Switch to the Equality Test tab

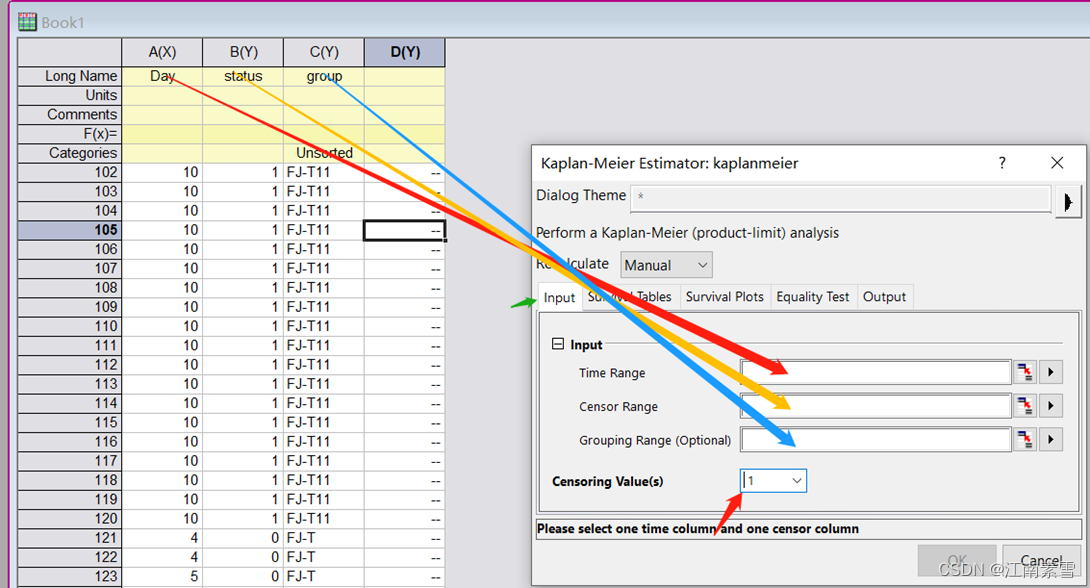pos(813,297)
